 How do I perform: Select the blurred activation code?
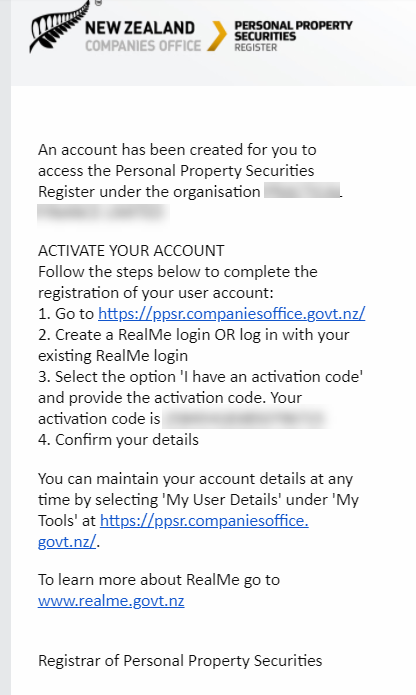tap(245, 418)
